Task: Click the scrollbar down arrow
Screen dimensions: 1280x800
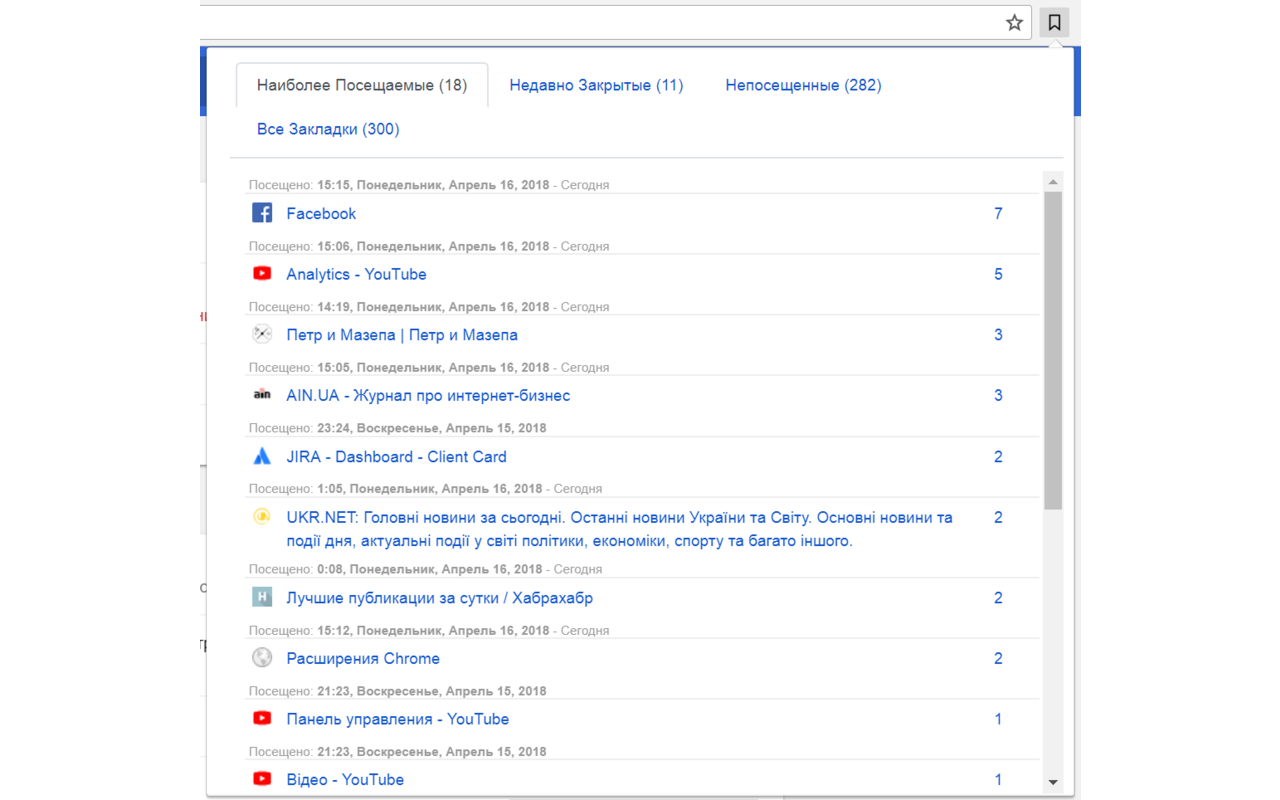Action: (1052, 782)
